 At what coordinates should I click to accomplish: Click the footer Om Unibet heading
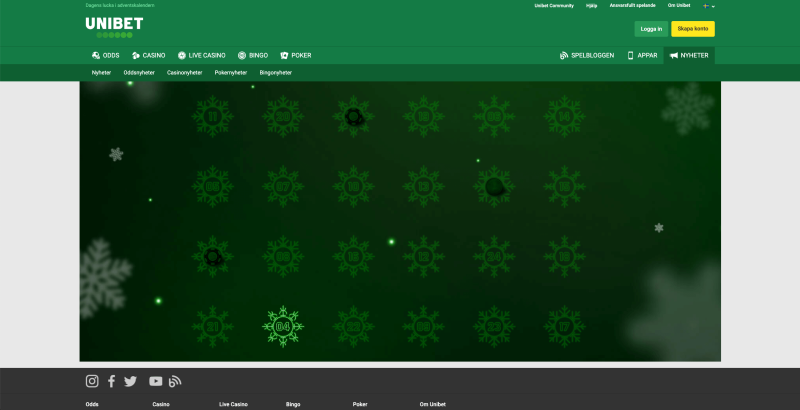tap(433, 404)
